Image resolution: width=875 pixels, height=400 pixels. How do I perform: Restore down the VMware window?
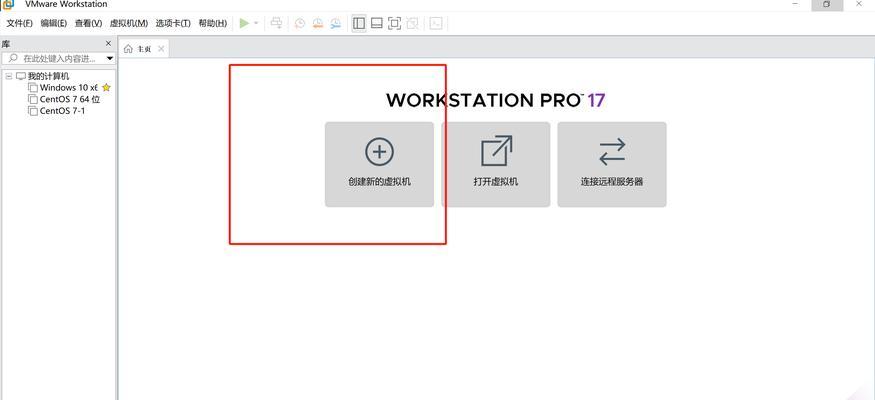click(827, 4)
